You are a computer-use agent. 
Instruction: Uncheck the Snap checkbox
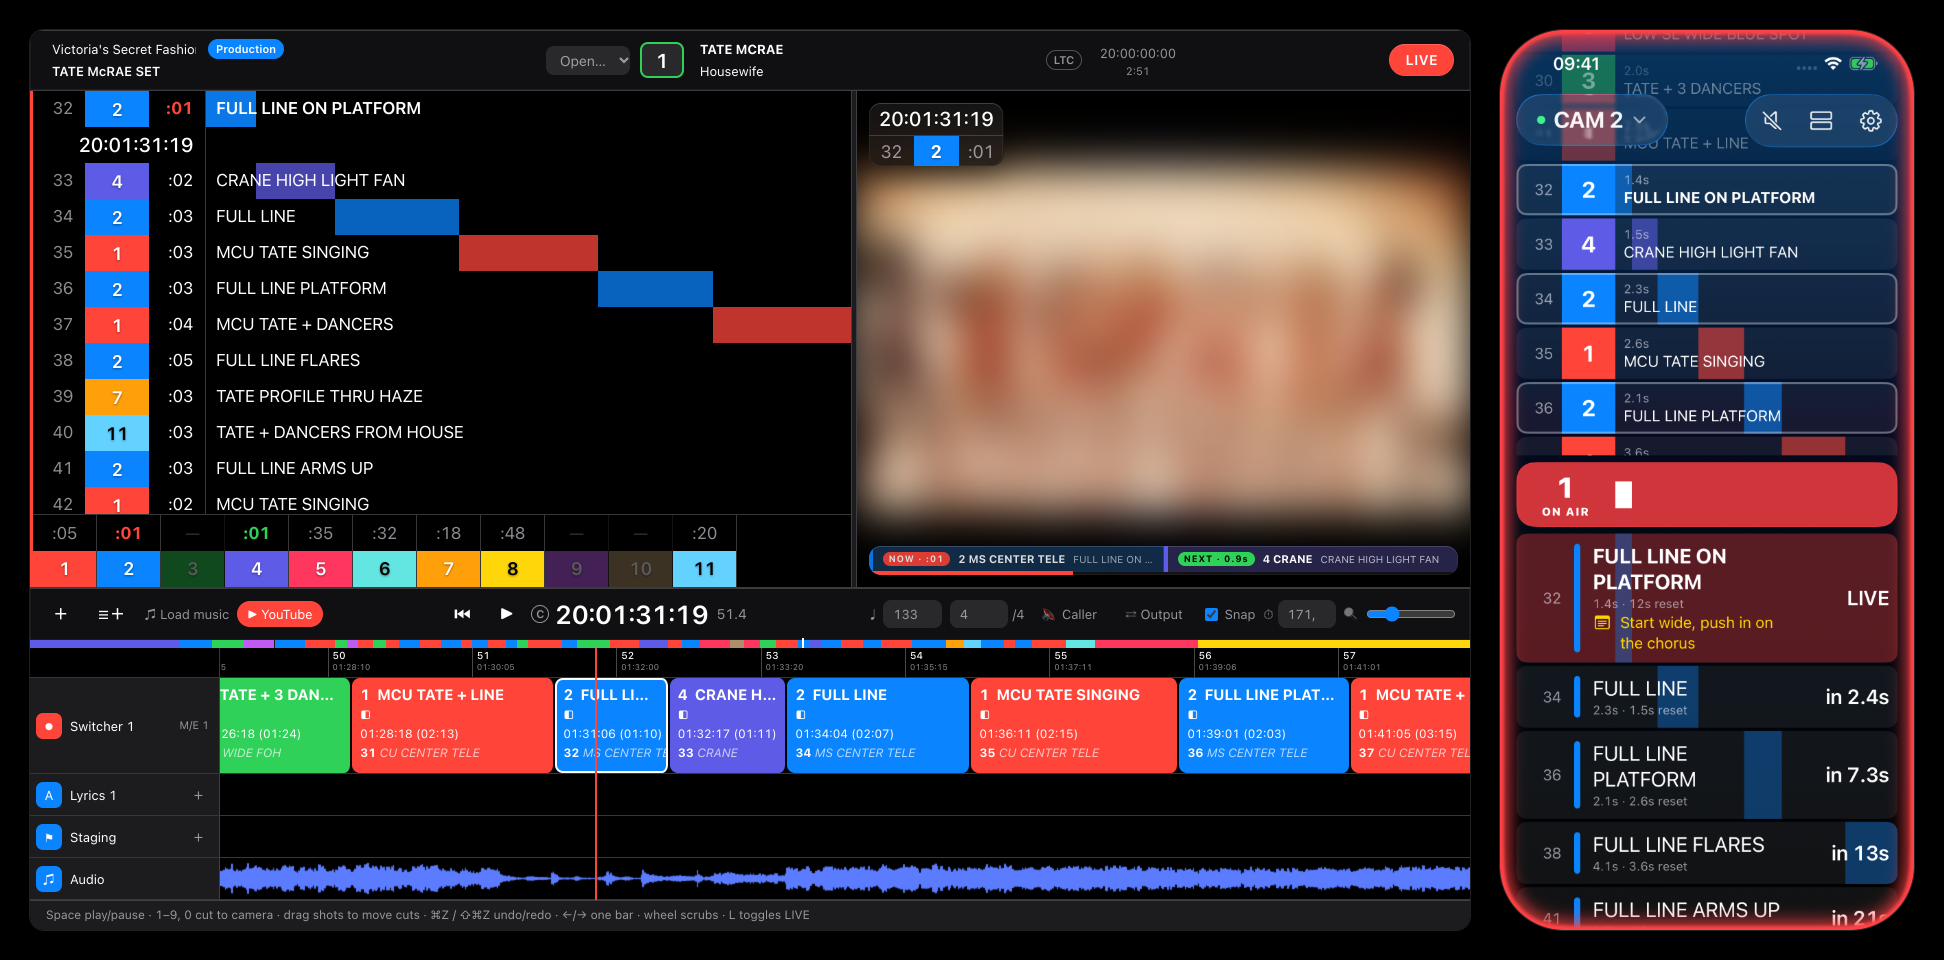(1211, 615)
